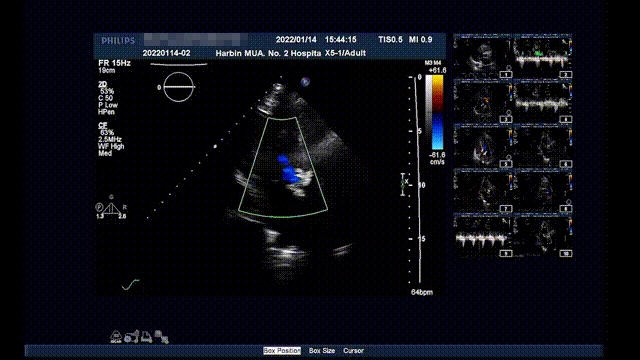Click the 2D mode heading
This screenshot has width=640, height=360.
102,84
